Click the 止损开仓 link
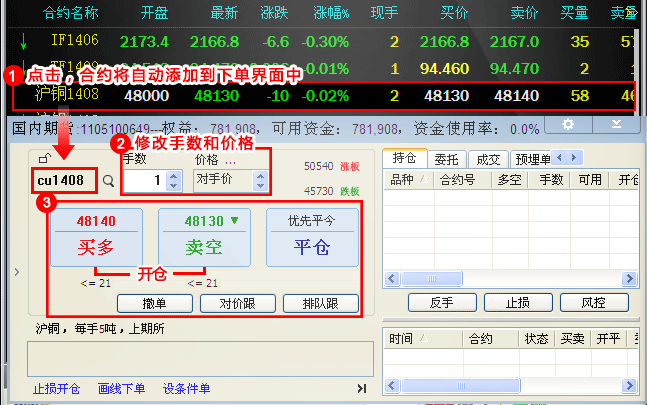Image resolution: width=647 pixels, height=405 pixels. [57, 388]
